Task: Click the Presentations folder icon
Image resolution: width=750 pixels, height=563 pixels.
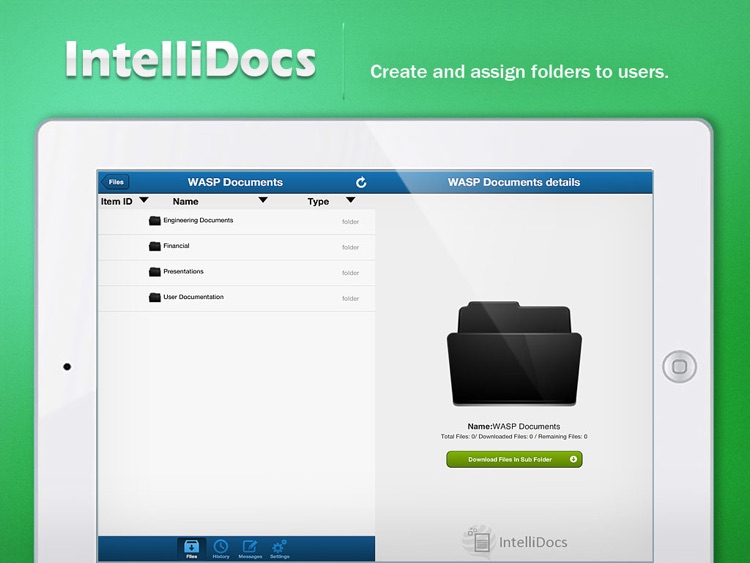Action: pos(154,272)
